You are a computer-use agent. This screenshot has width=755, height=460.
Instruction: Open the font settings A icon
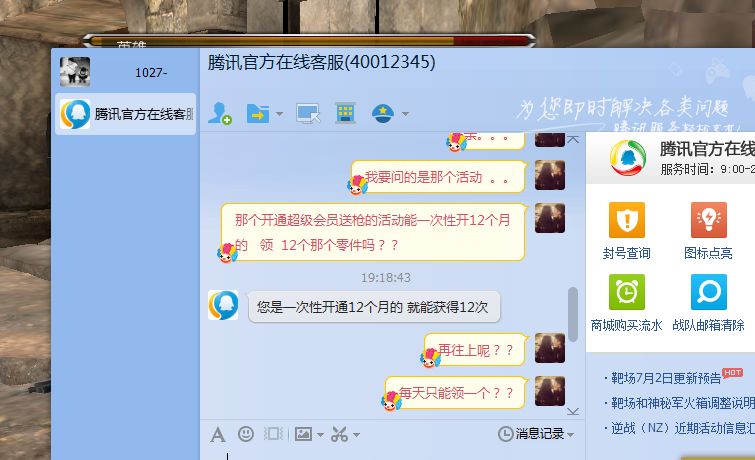218,434
